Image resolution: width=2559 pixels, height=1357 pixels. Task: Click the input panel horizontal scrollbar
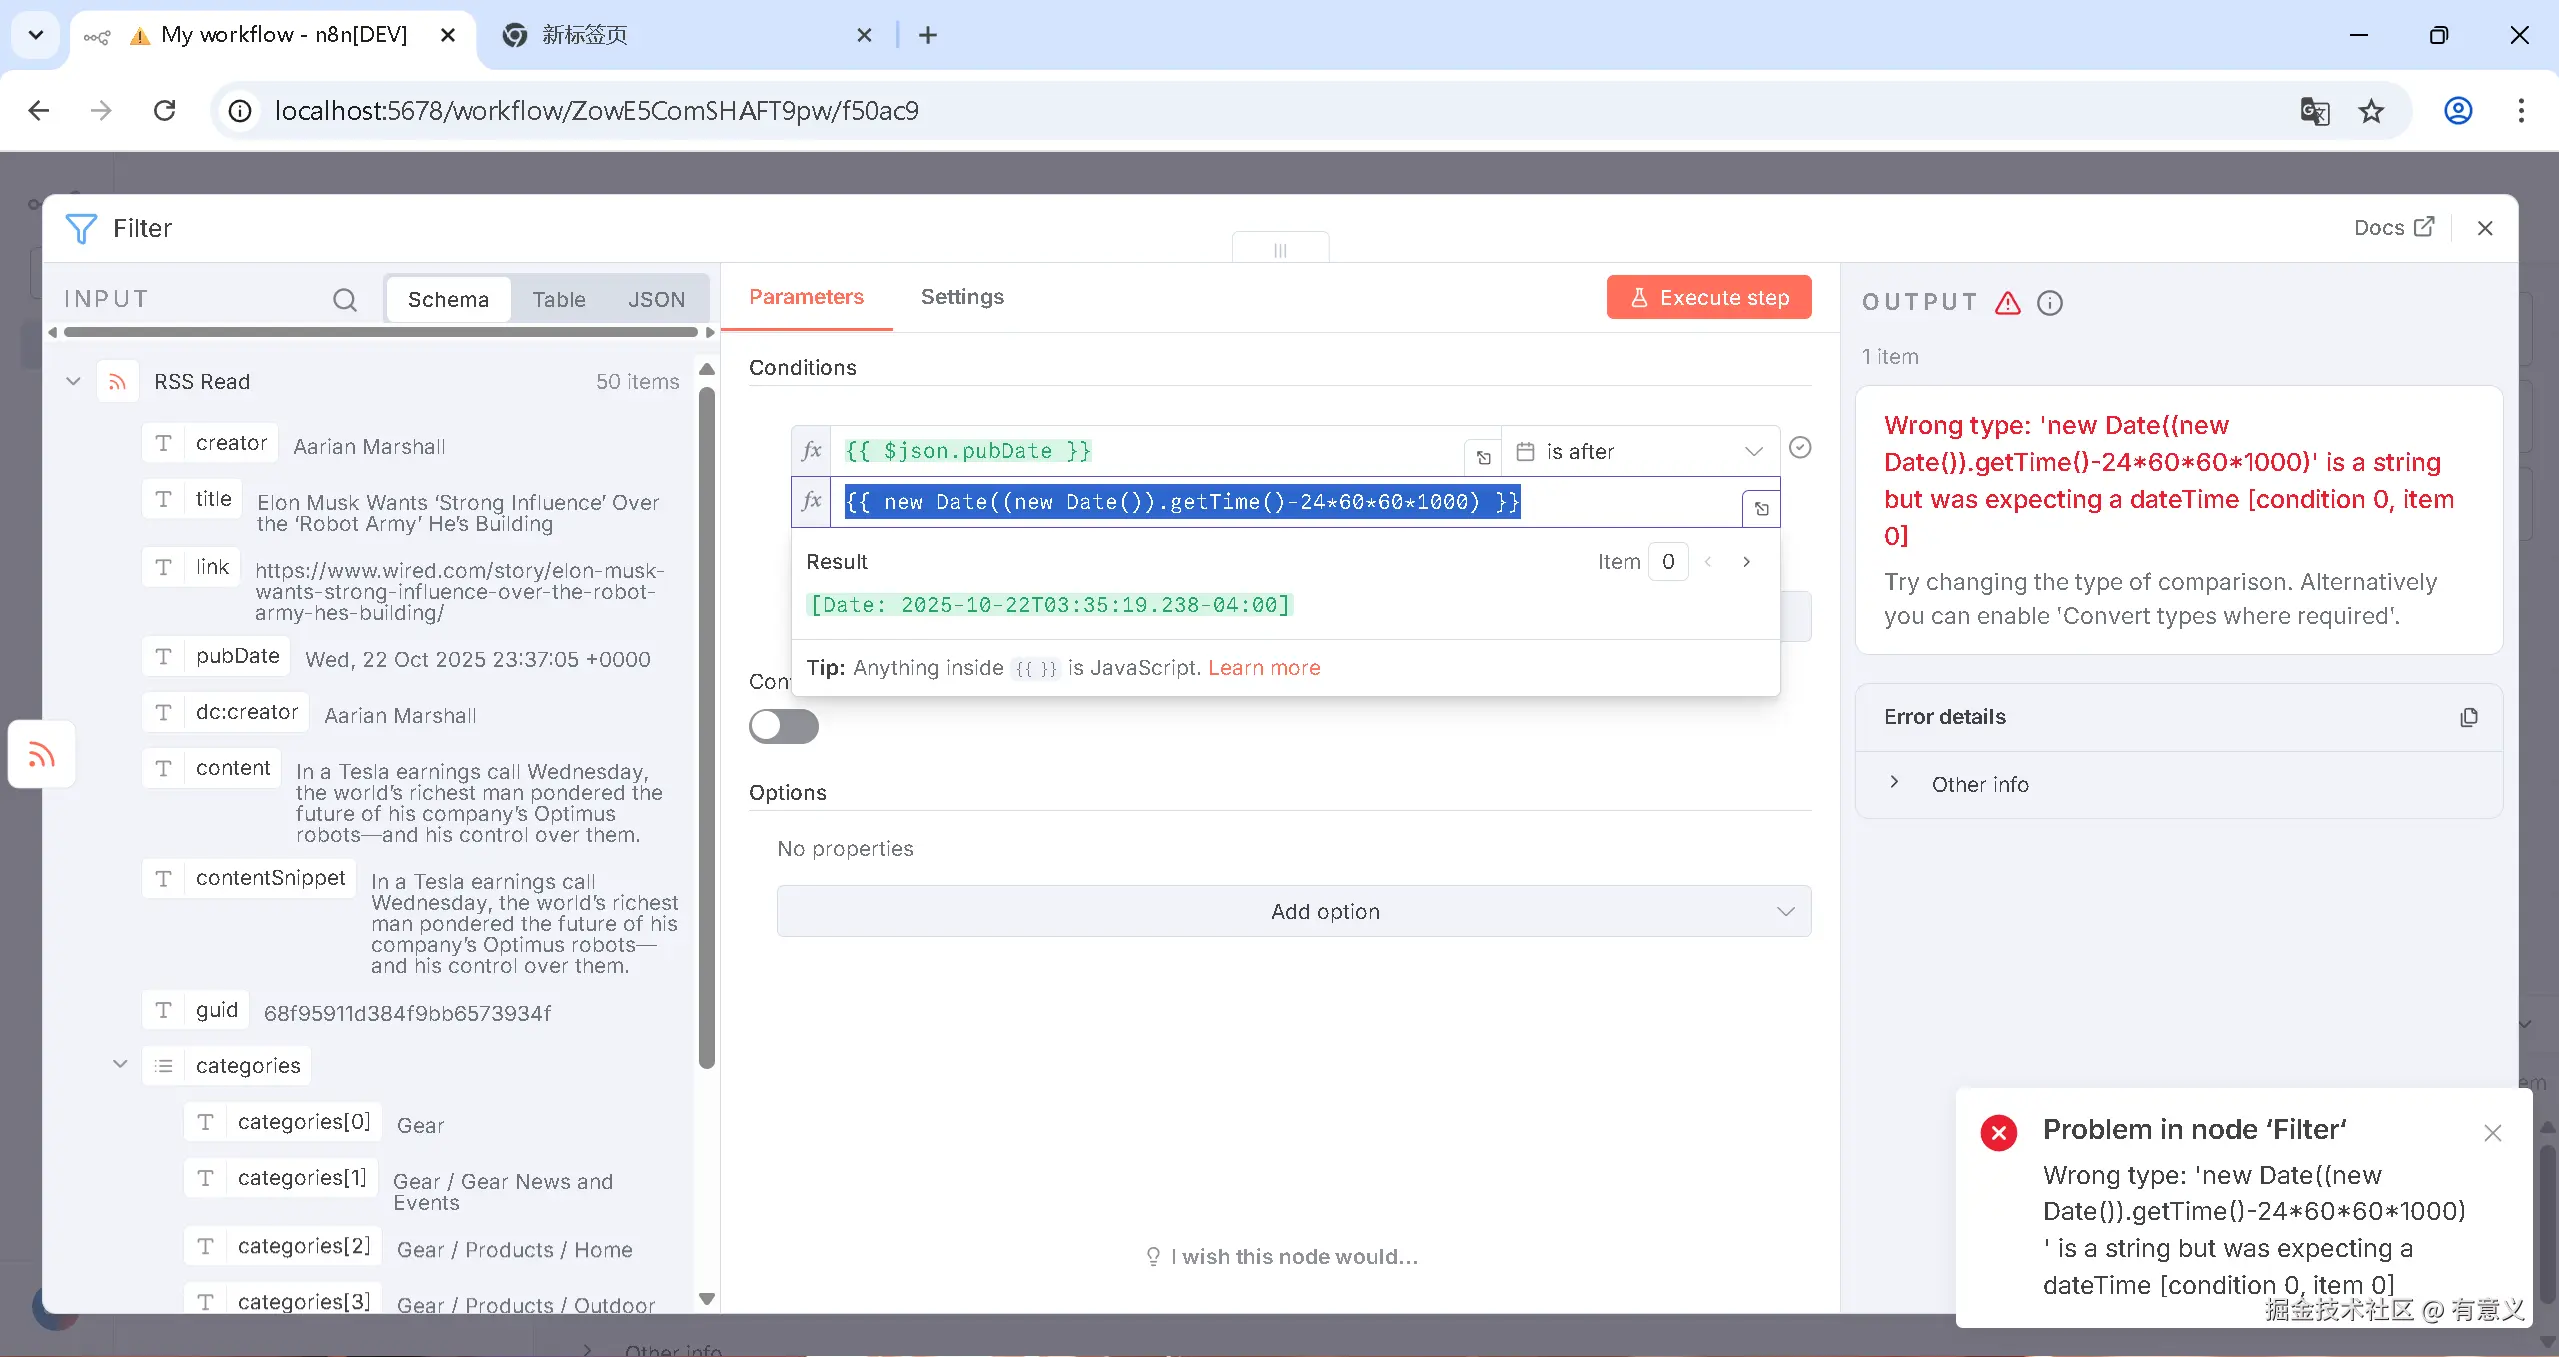tap(380, 332)
